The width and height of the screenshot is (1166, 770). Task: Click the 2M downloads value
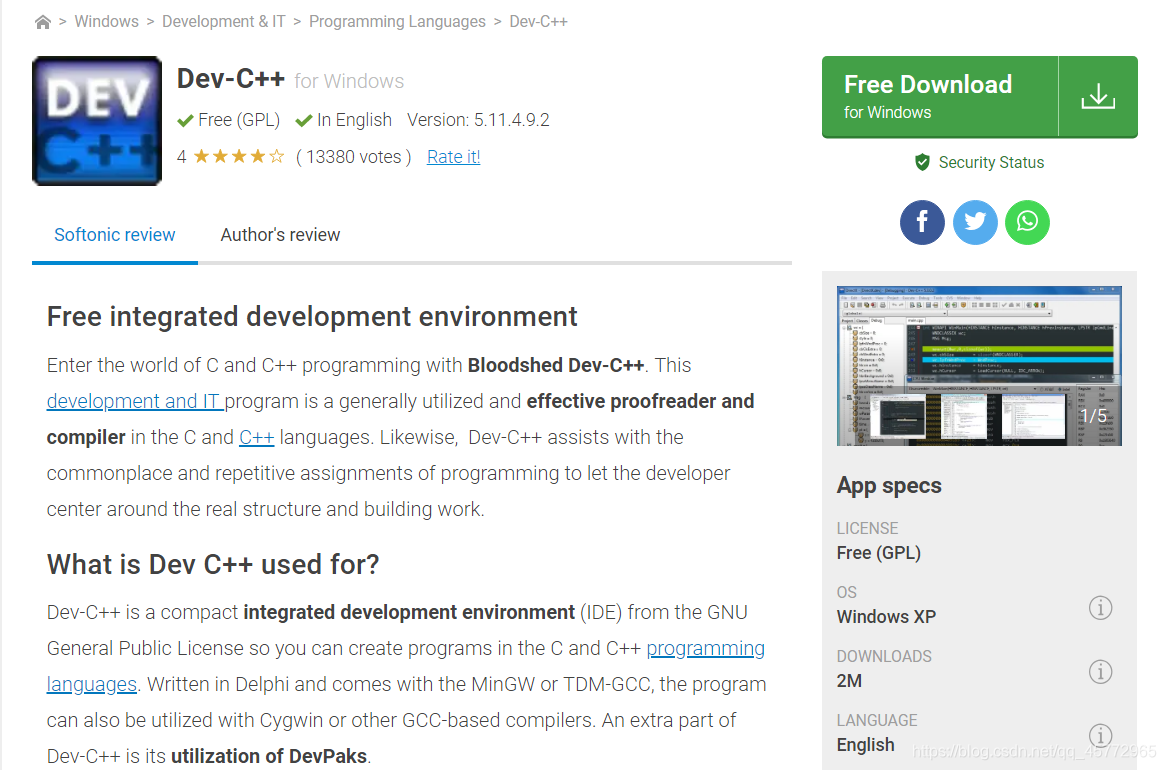pos(849,681)
